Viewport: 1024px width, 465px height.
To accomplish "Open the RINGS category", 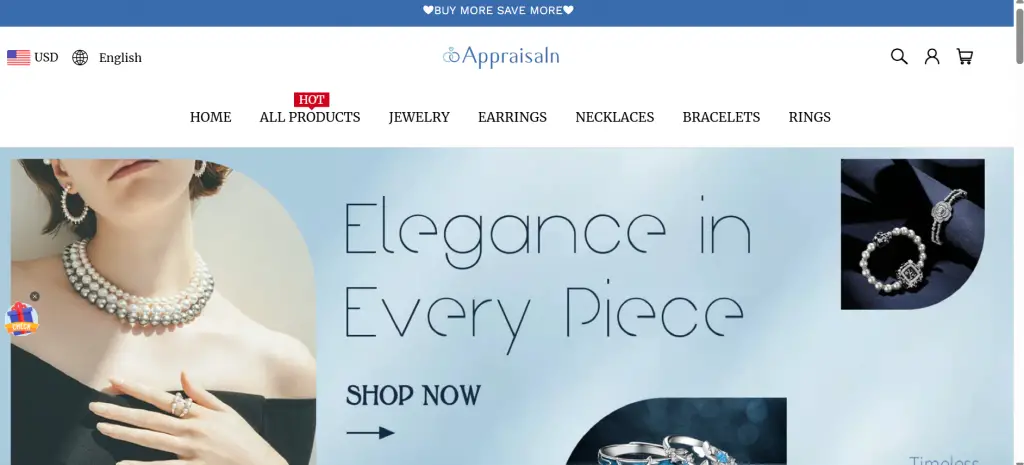I will (810, 117).
